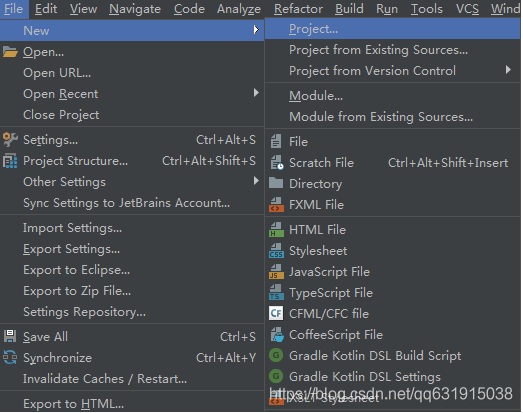Click the Gradle Kotlin DSL Build Script icon
This screenshot has height=413, width=523.
click(x=276, y=356)
